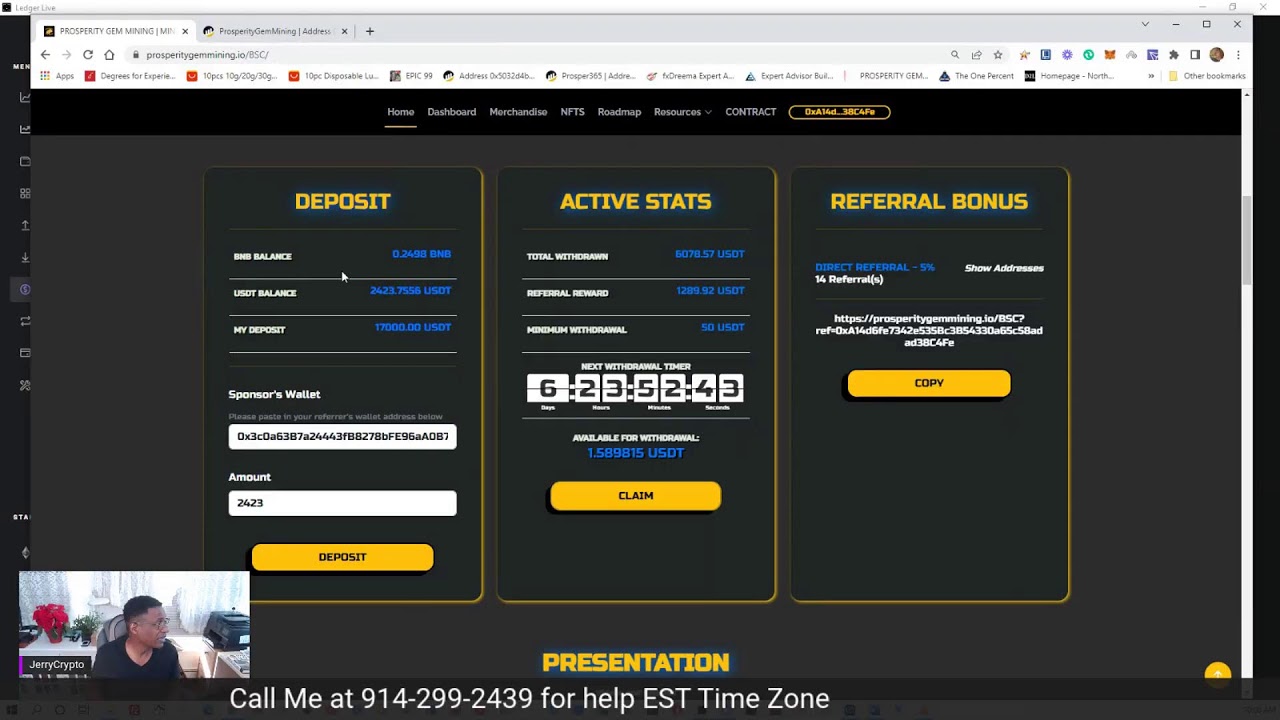Click the CLAIM button
This screenshot has height=720, width=1280.
click(x=635, y=496)
